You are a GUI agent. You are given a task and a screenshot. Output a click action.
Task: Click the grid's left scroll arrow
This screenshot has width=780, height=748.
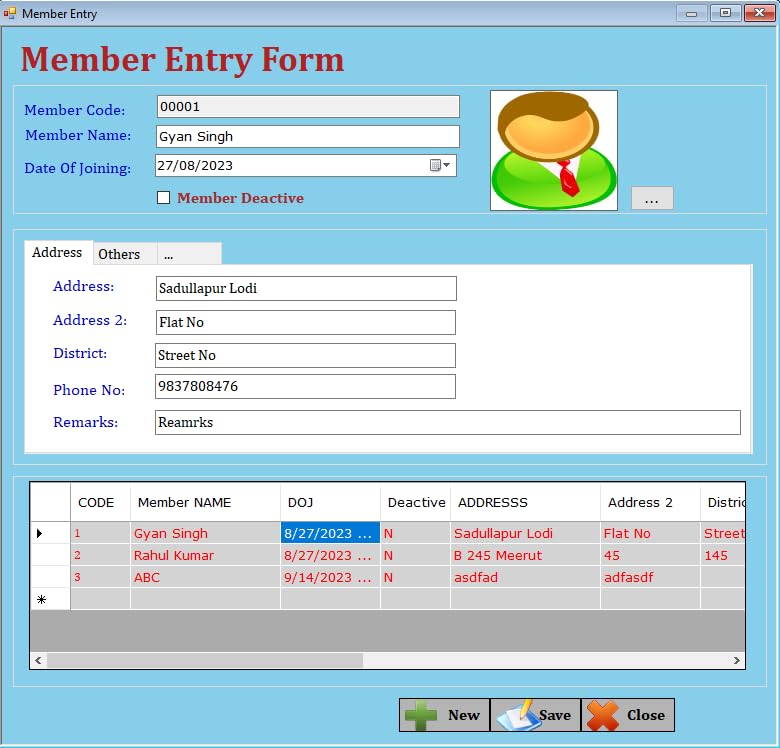click(38, 660)
